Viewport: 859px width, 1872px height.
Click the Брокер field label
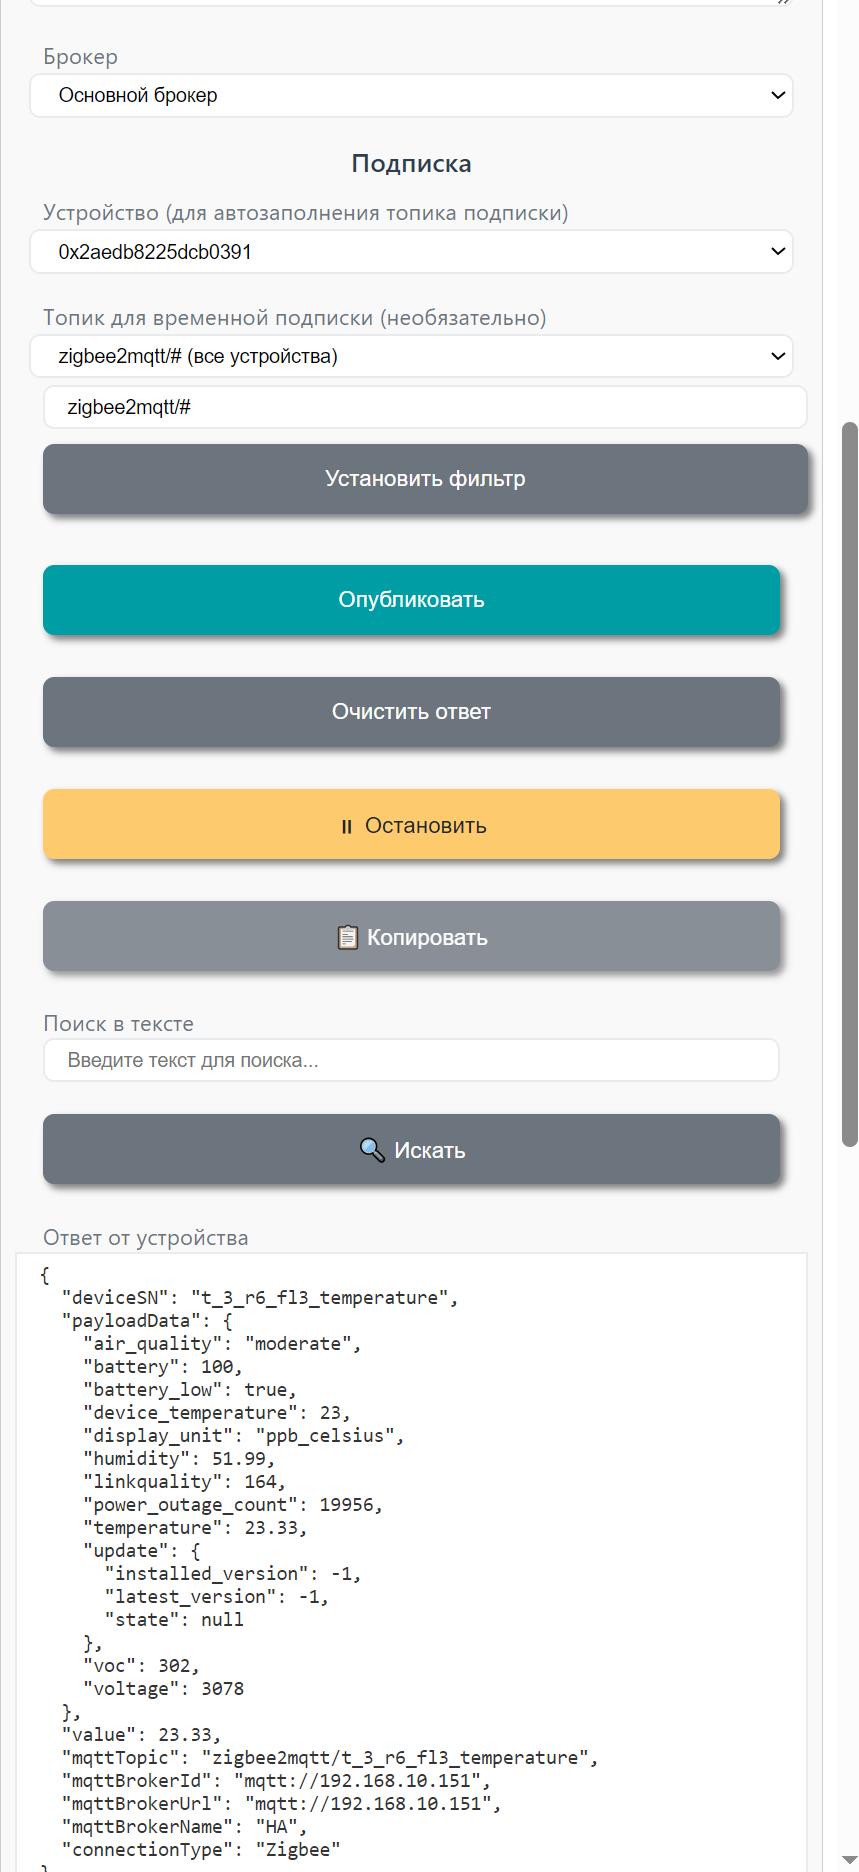(x=80, y=57)
